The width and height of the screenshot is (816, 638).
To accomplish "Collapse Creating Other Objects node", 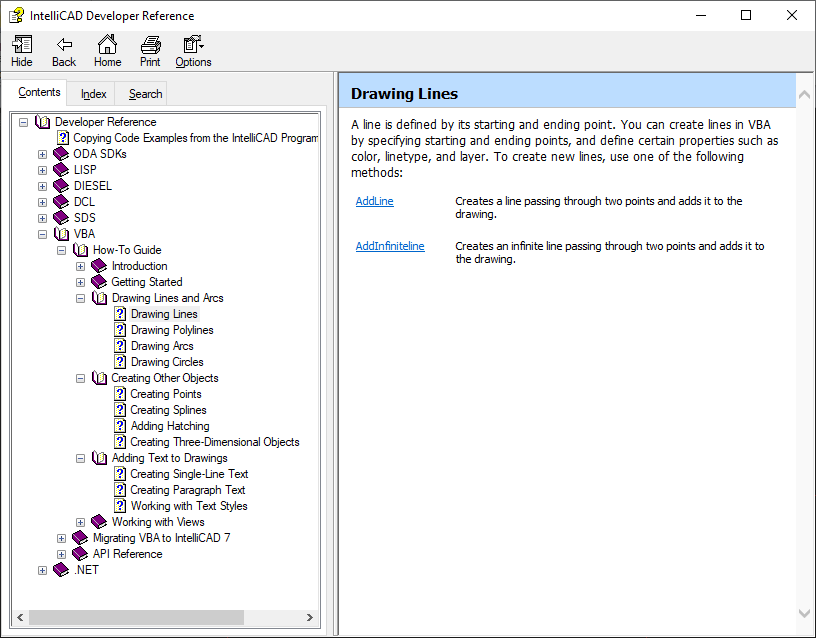I will (x=81, y=378).
